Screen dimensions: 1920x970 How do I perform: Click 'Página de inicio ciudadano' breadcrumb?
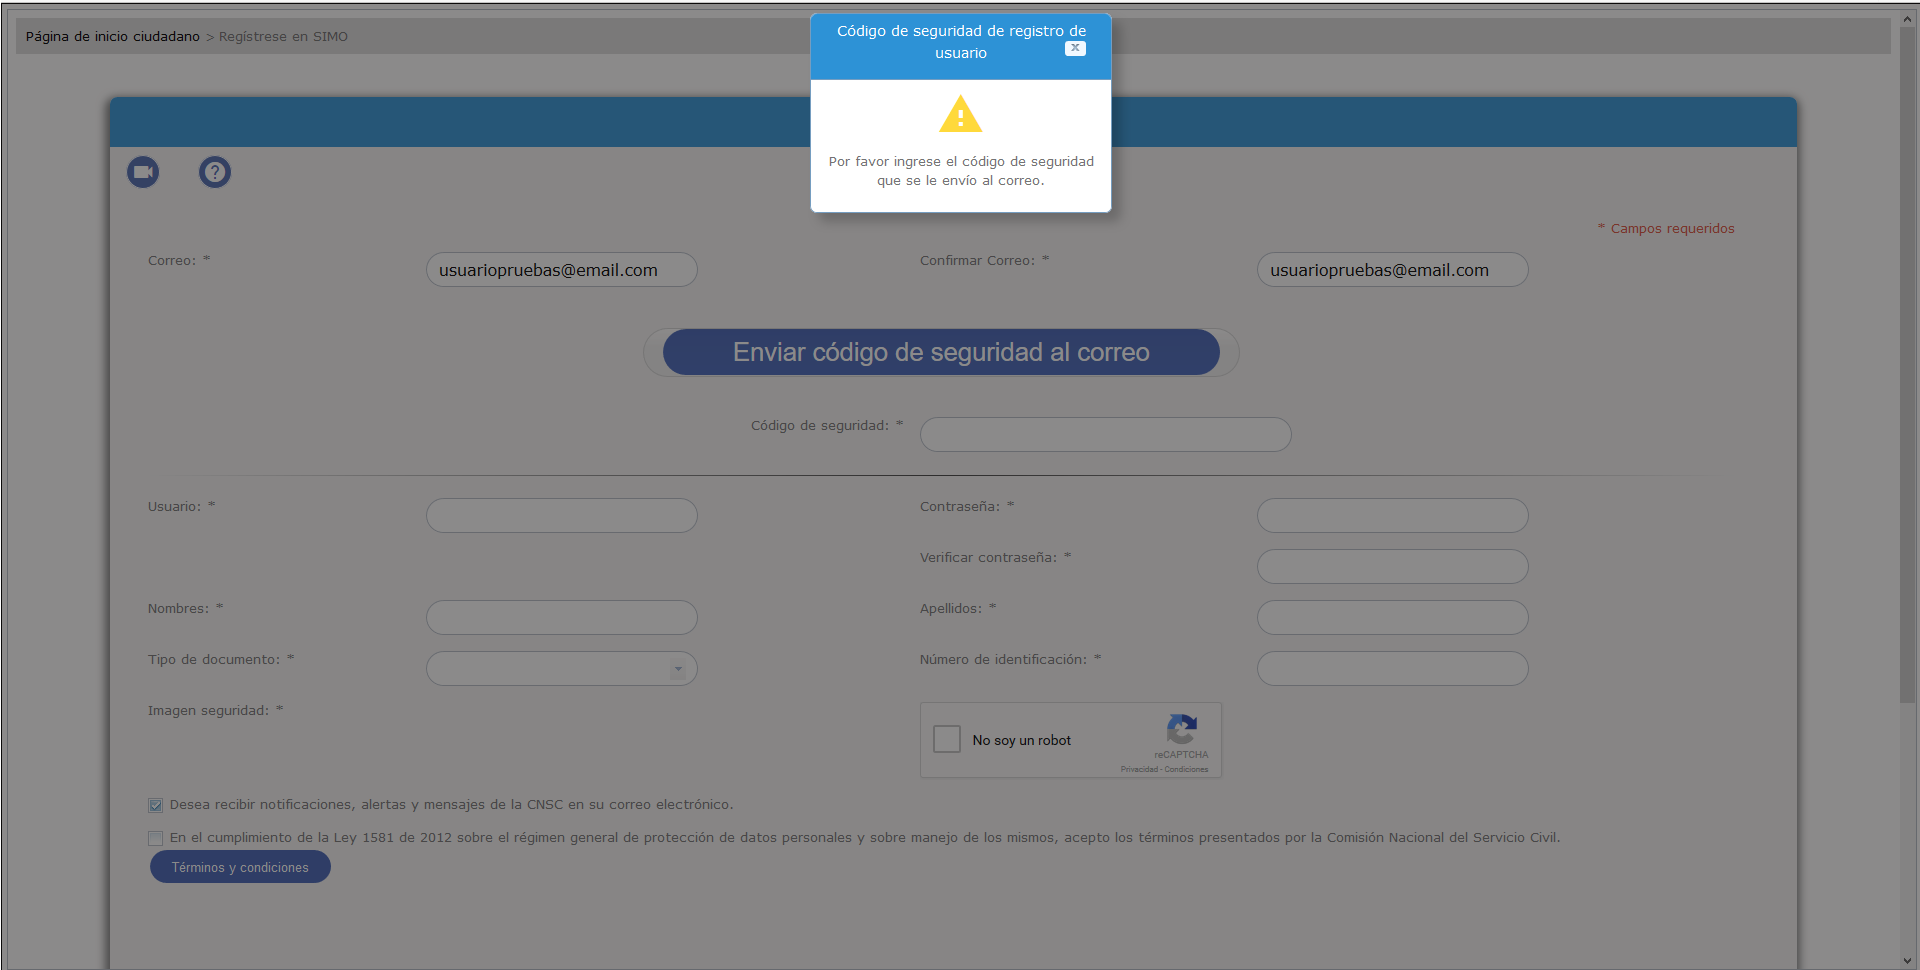click(112, 37)
